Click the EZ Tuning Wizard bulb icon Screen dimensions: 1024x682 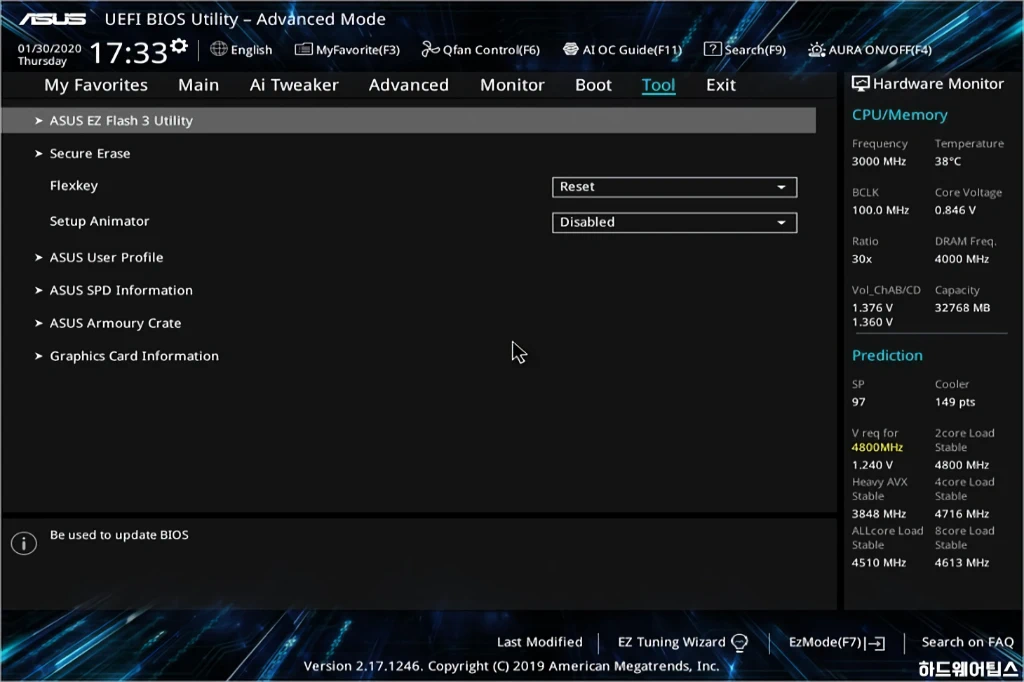(x=739, y=643)
